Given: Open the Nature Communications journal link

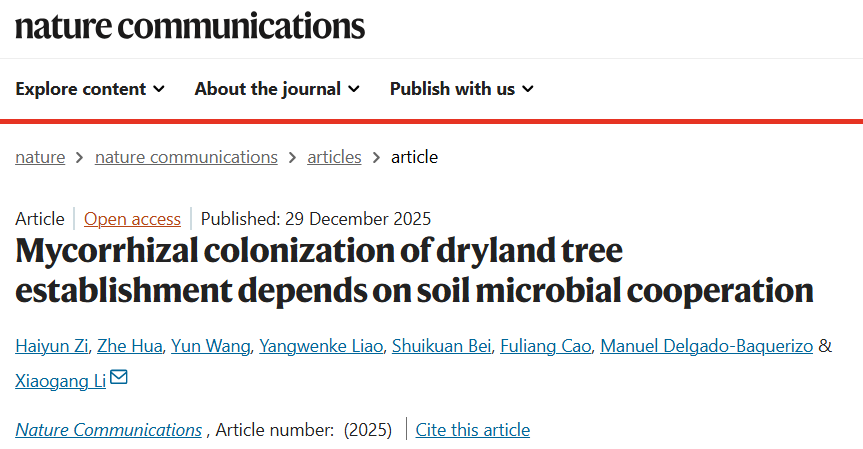Looking at the screenshot, I should [109, 430].
